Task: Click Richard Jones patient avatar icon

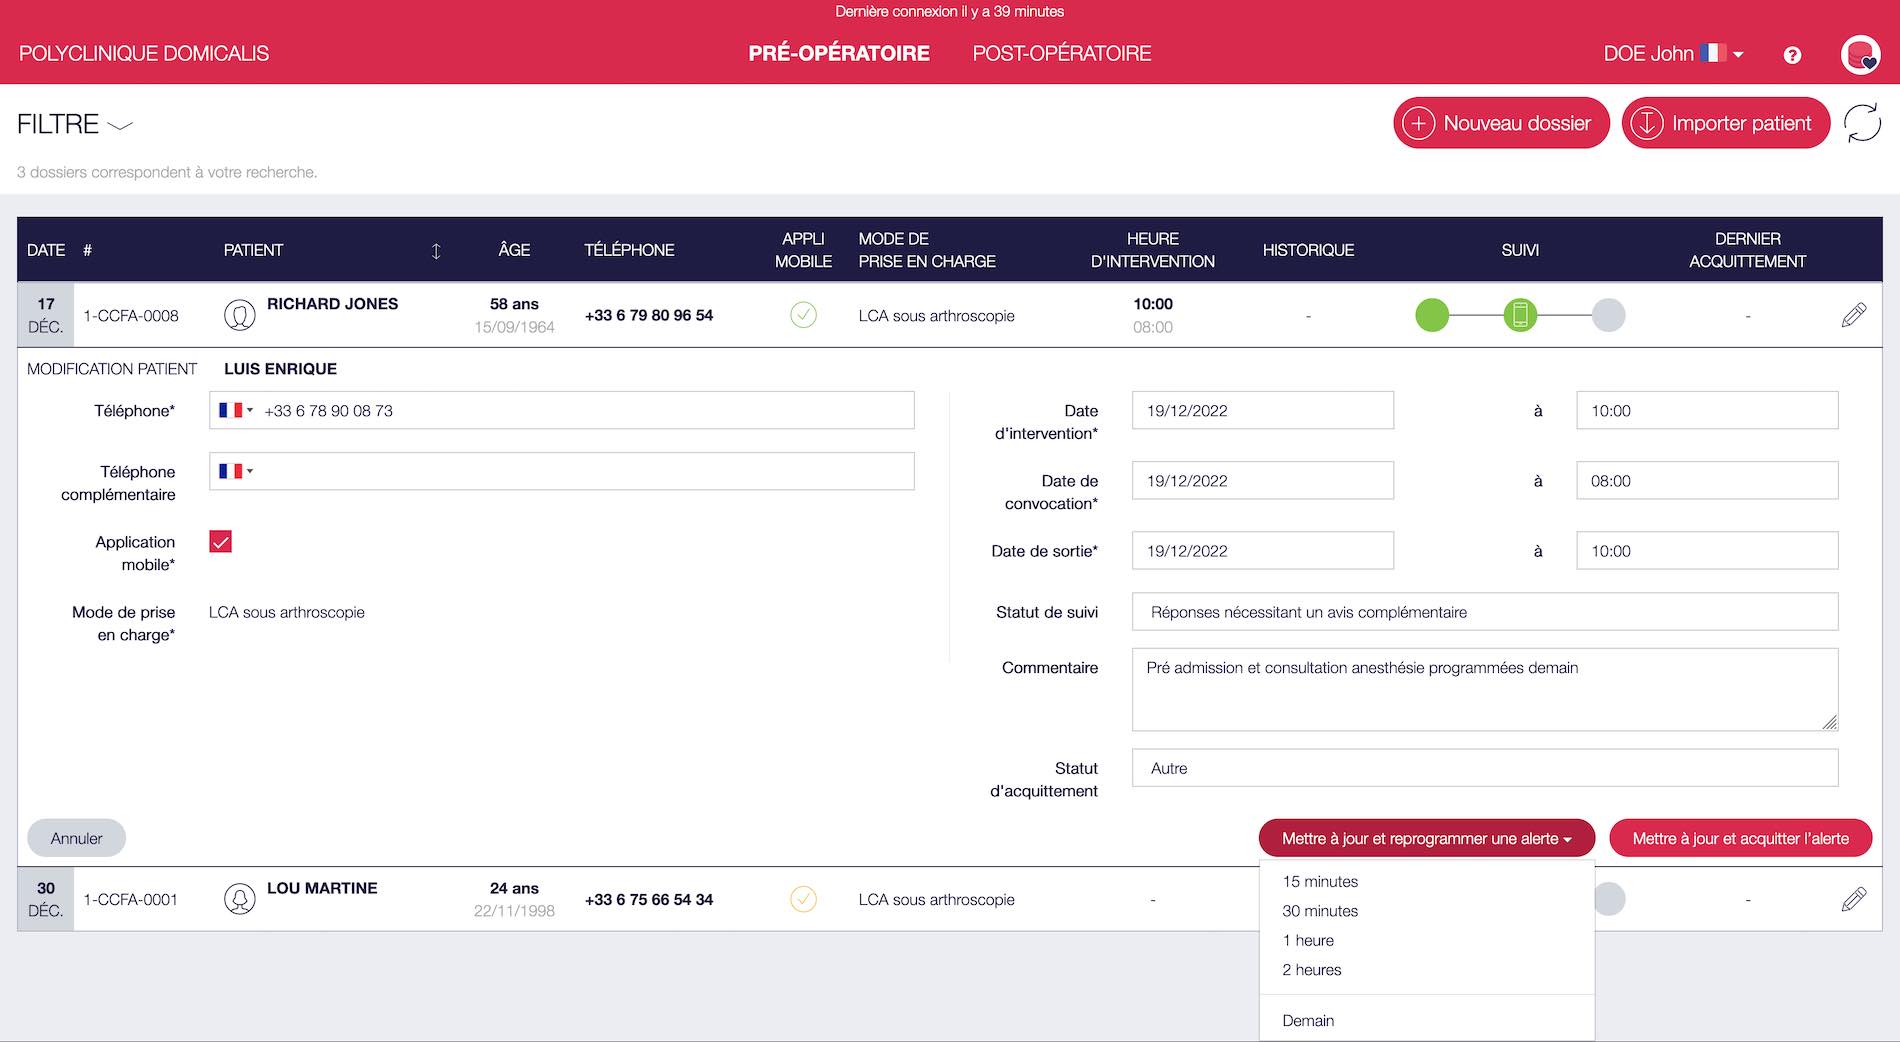Action: pos(239,314)
